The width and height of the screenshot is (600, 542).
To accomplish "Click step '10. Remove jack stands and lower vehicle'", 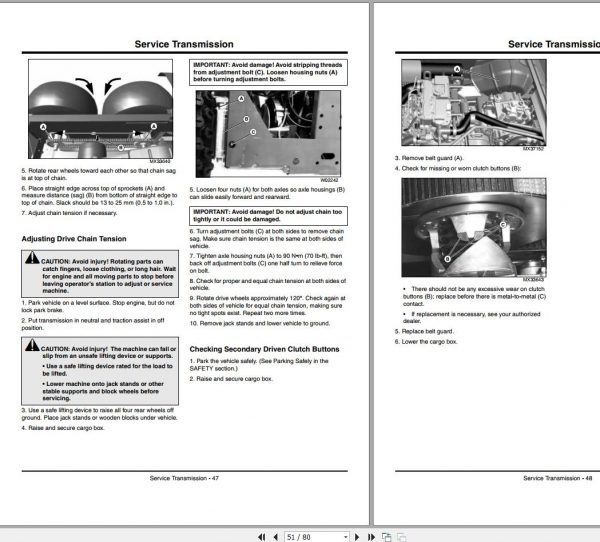I will pos(259,323).
